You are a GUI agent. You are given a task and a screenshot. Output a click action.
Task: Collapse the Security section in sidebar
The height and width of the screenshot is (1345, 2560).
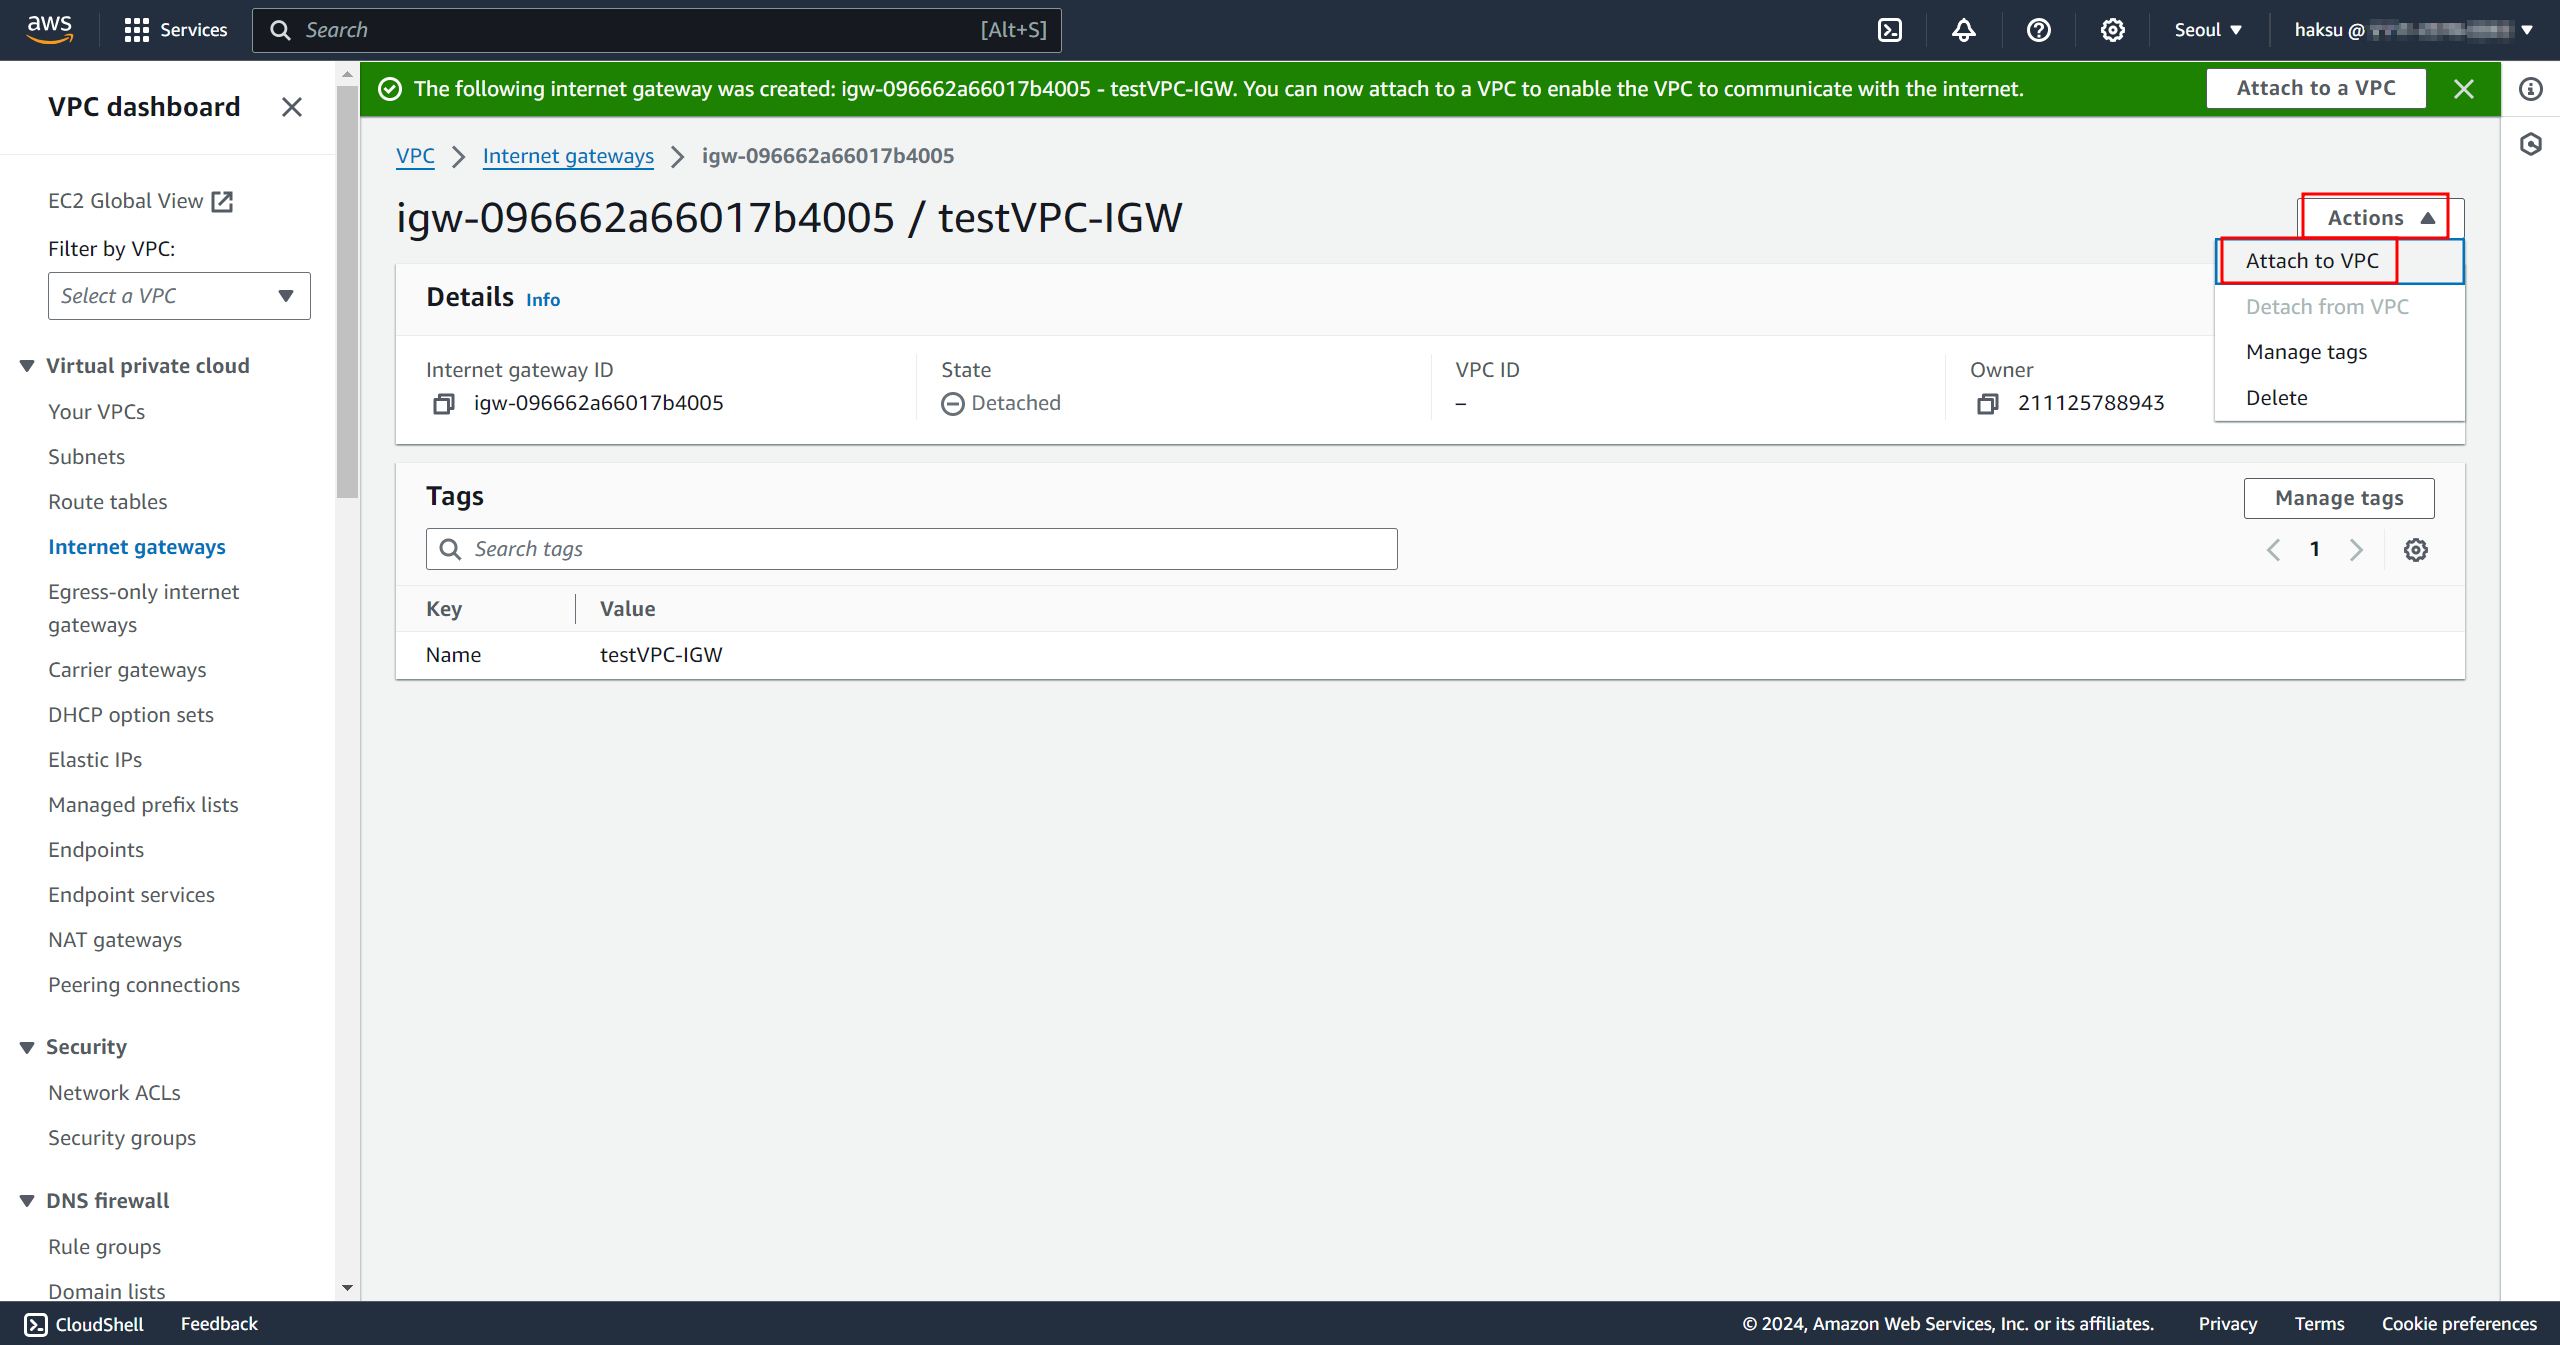[27, 1047]
